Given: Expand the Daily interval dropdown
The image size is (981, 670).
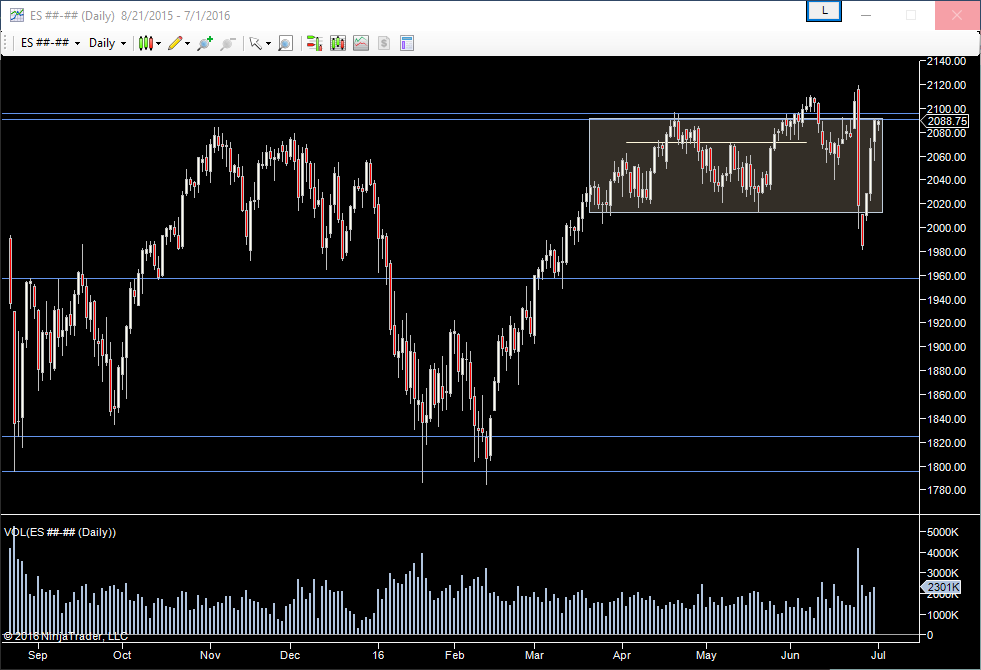Looking at the screenshot, I should pyautogui.click(x=108, y=43).
